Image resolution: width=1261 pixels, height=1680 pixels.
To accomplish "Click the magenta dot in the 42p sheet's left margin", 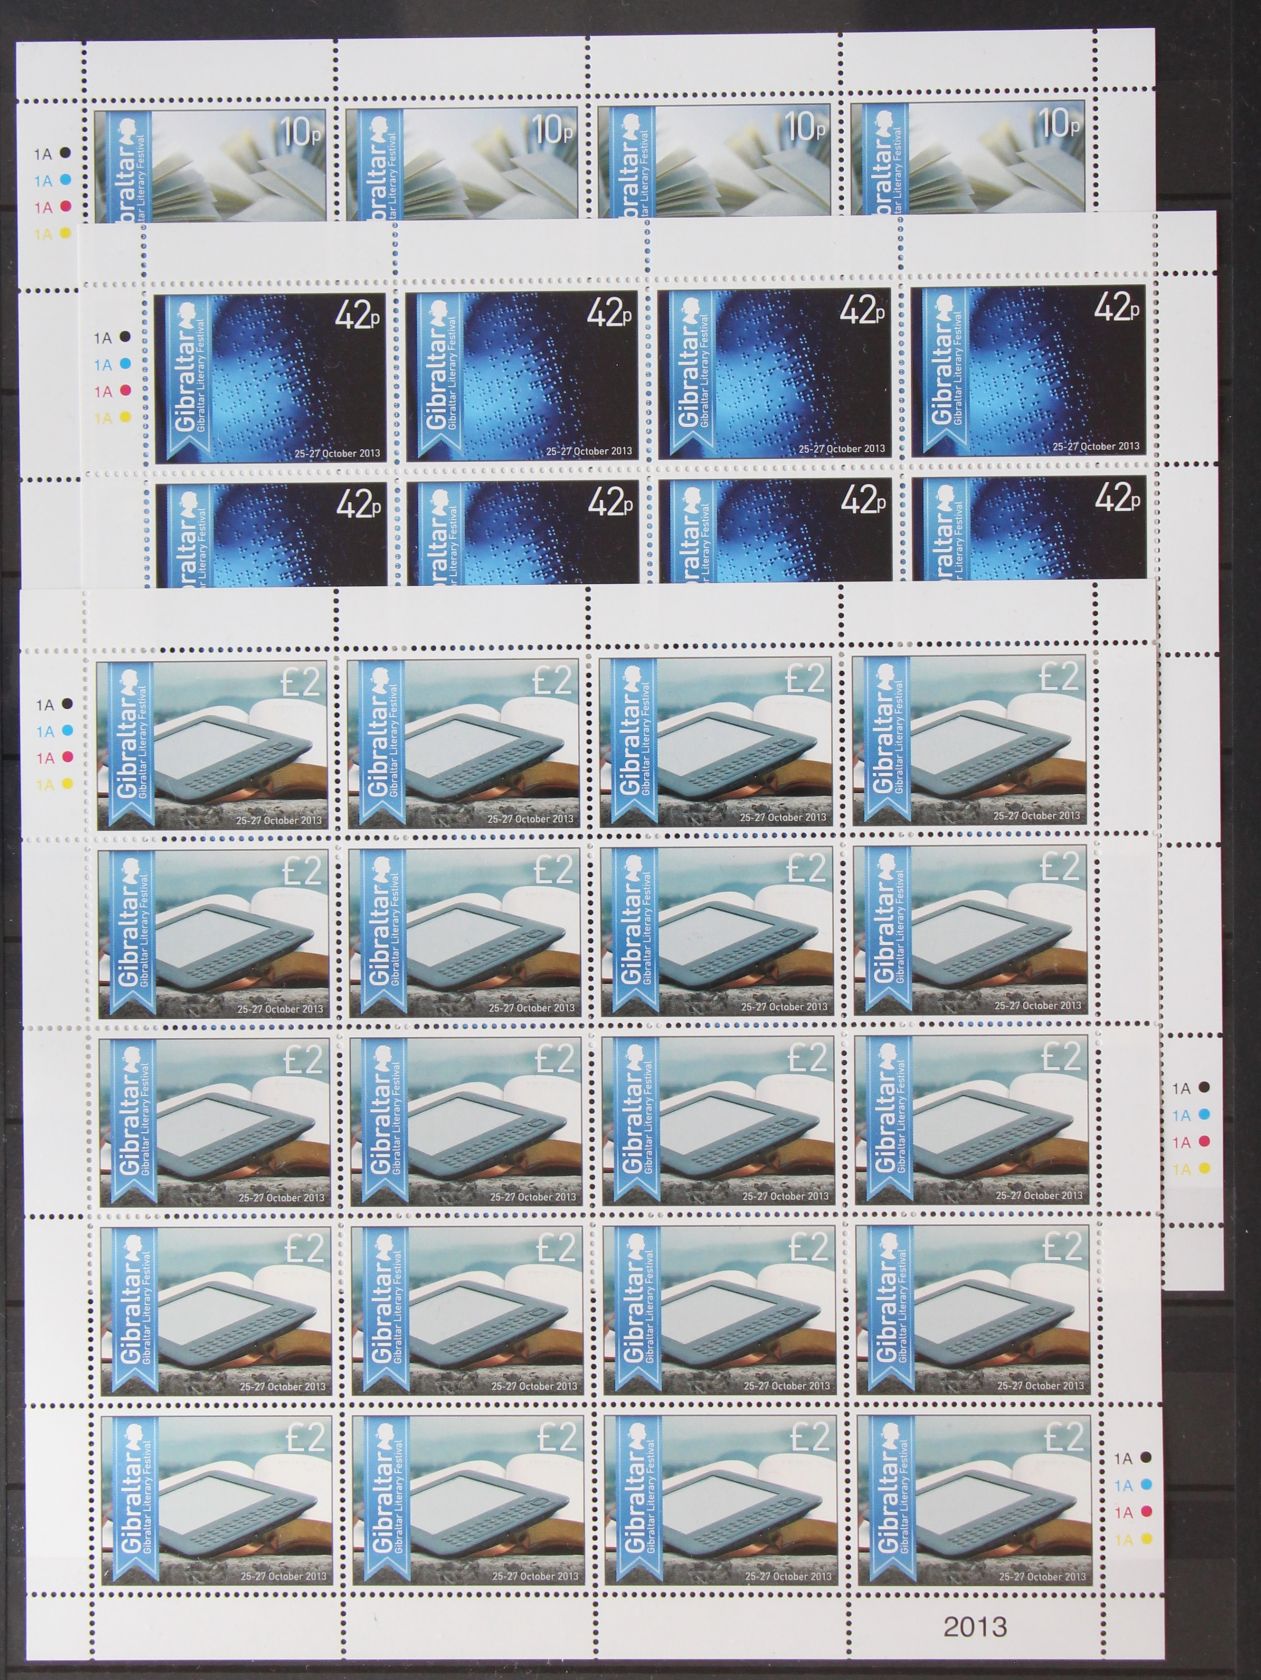I will tap(127, 392).
